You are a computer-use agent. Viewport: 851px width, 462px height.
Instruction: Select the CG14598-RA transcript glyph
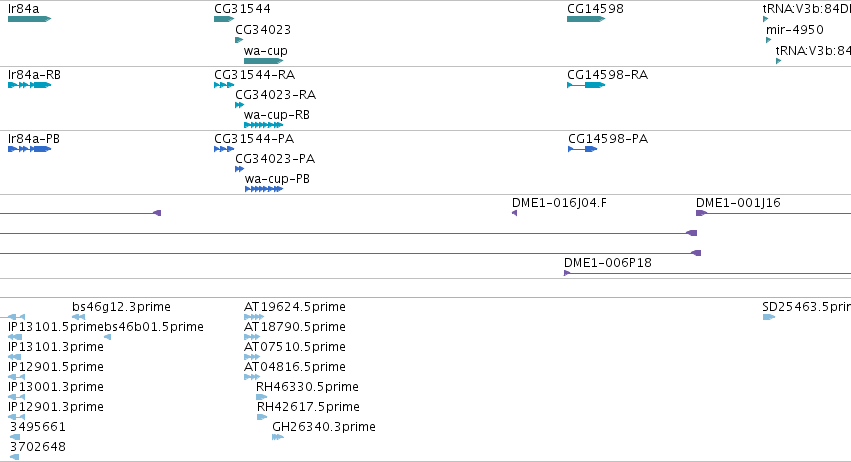[586, 85]
